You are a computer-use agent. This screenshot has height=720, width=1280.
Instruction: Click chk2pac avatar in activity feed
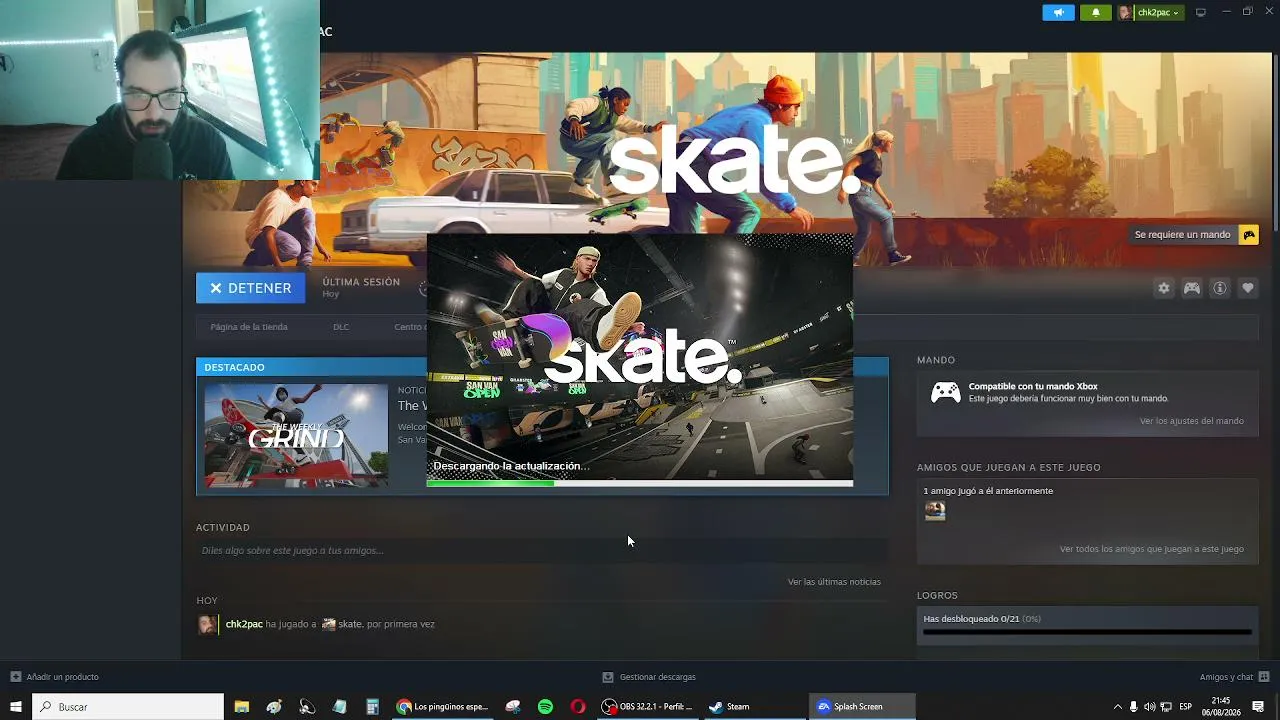click(207, 624)
